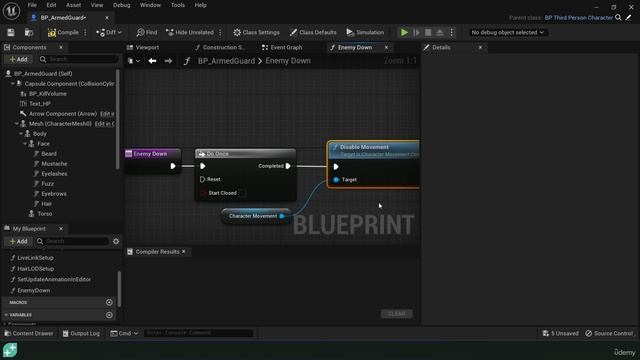Add a new macro
Viewport: 640px width, 360px height.
109,302
